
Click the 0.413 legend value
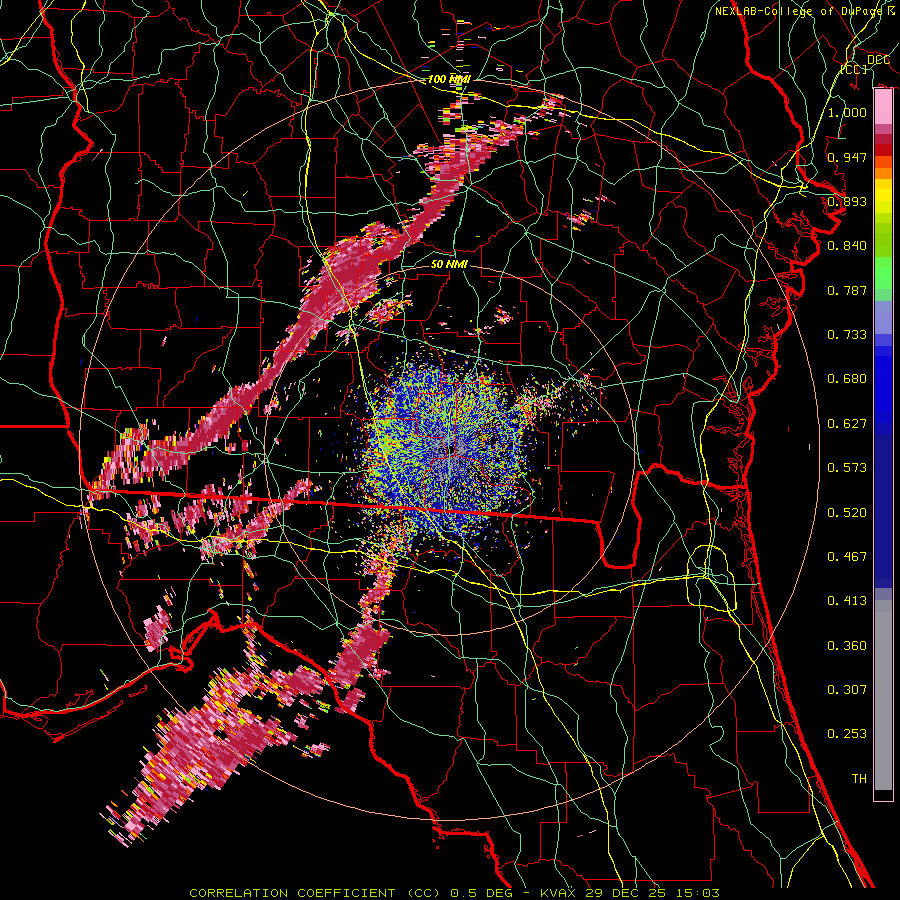(x=847, y=601)
